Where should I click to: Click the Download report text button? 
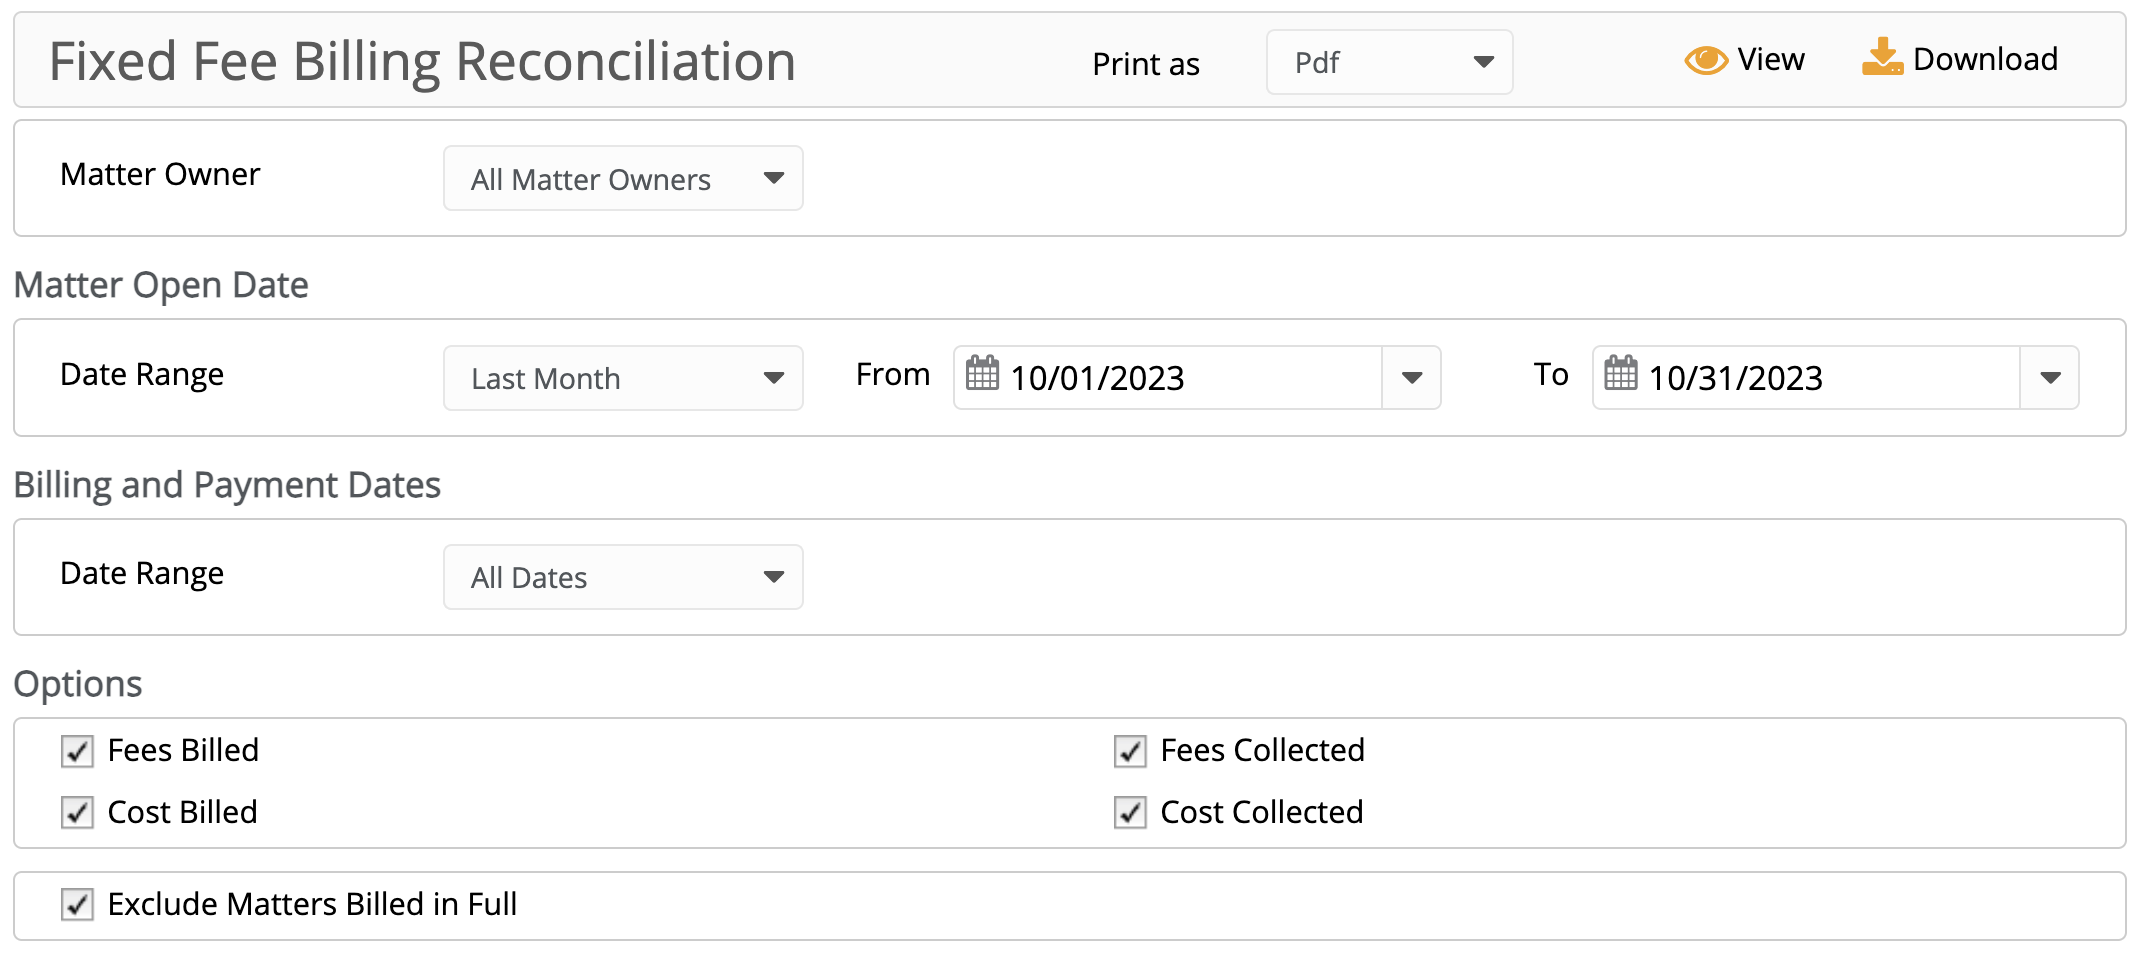(x=1985, y=59)
